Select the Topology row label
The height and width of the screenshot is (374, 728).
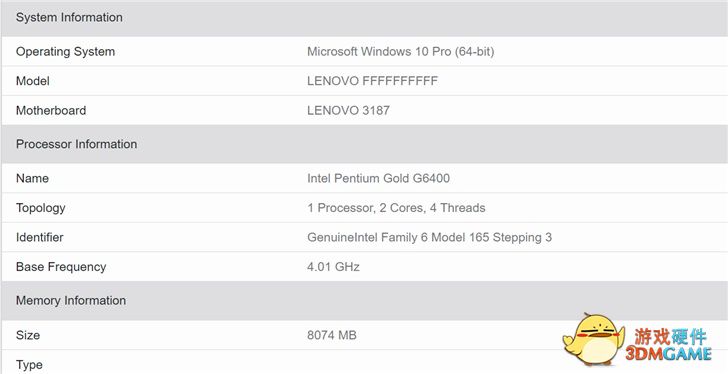[40, 208]
